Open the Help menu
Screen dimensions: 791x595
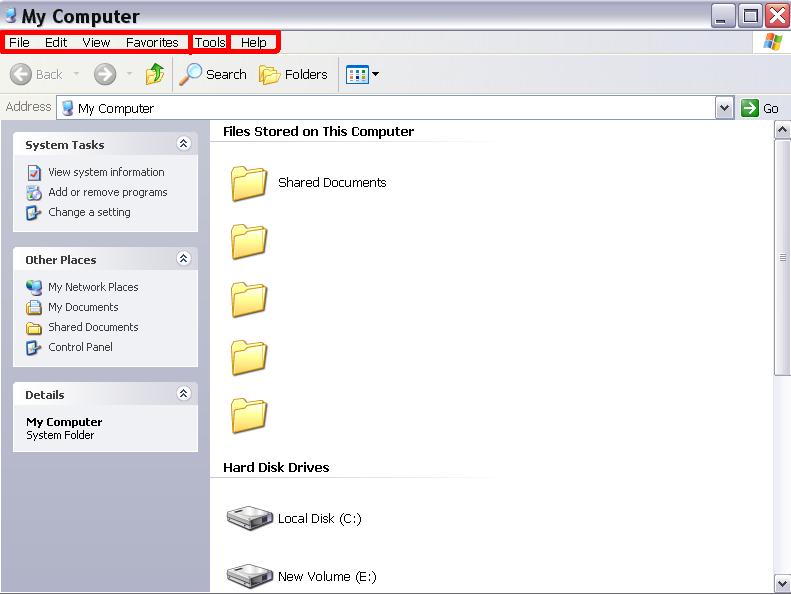coord(253,42)
